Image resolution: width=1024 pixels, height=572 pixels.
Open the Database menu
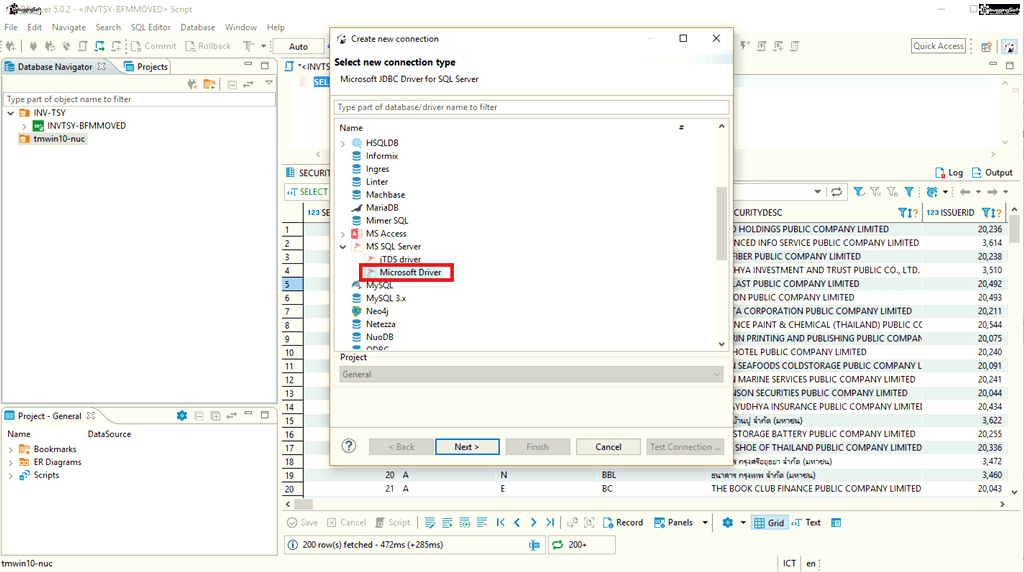(197, 27)
